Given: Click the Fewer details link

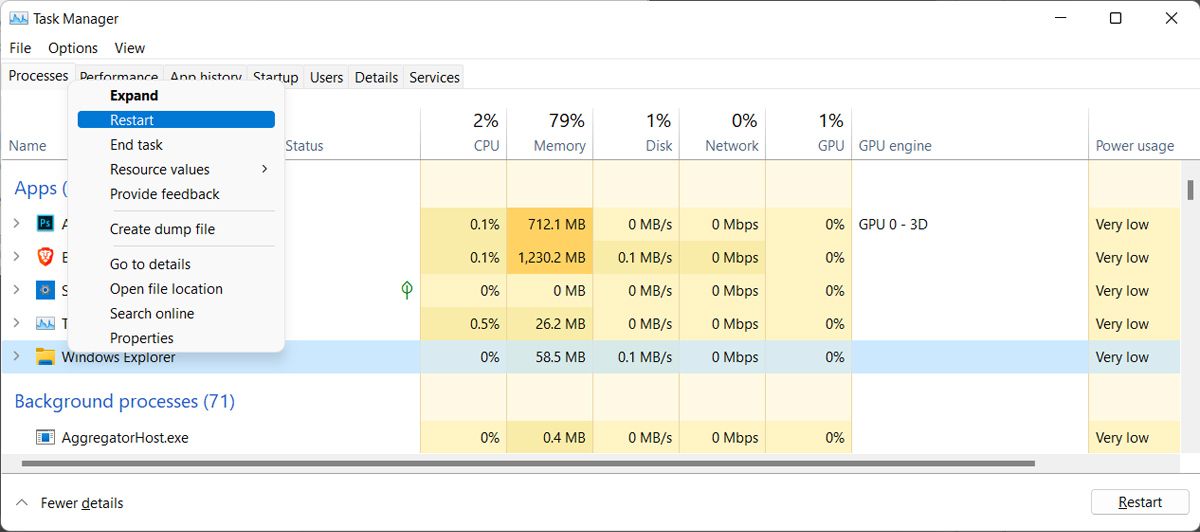Looking at the screenshot, I should pos(82,503).
